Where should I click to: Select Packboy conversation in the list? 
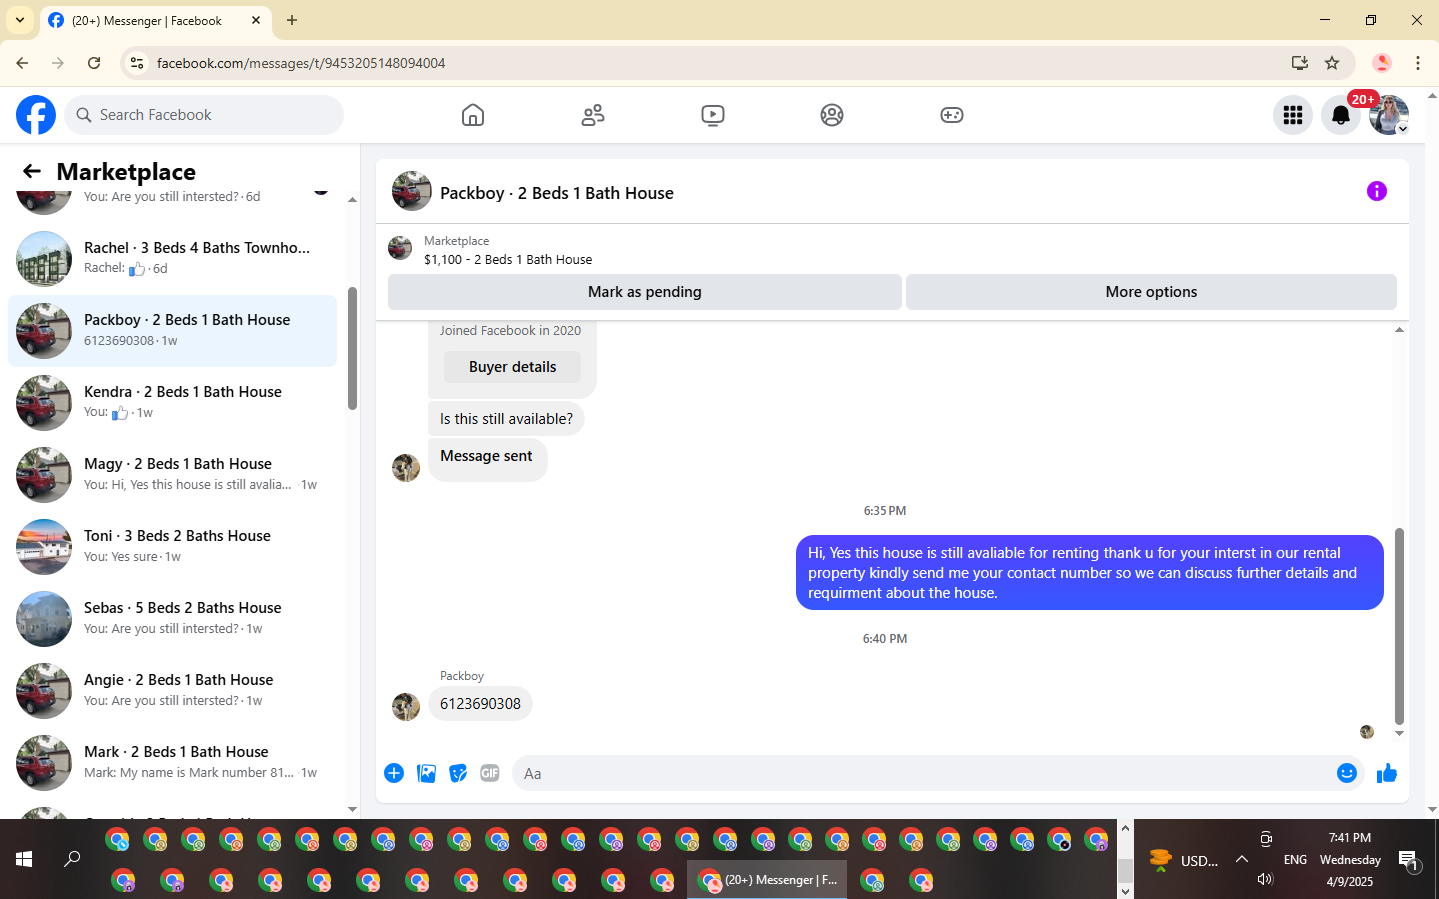[172, 331]
